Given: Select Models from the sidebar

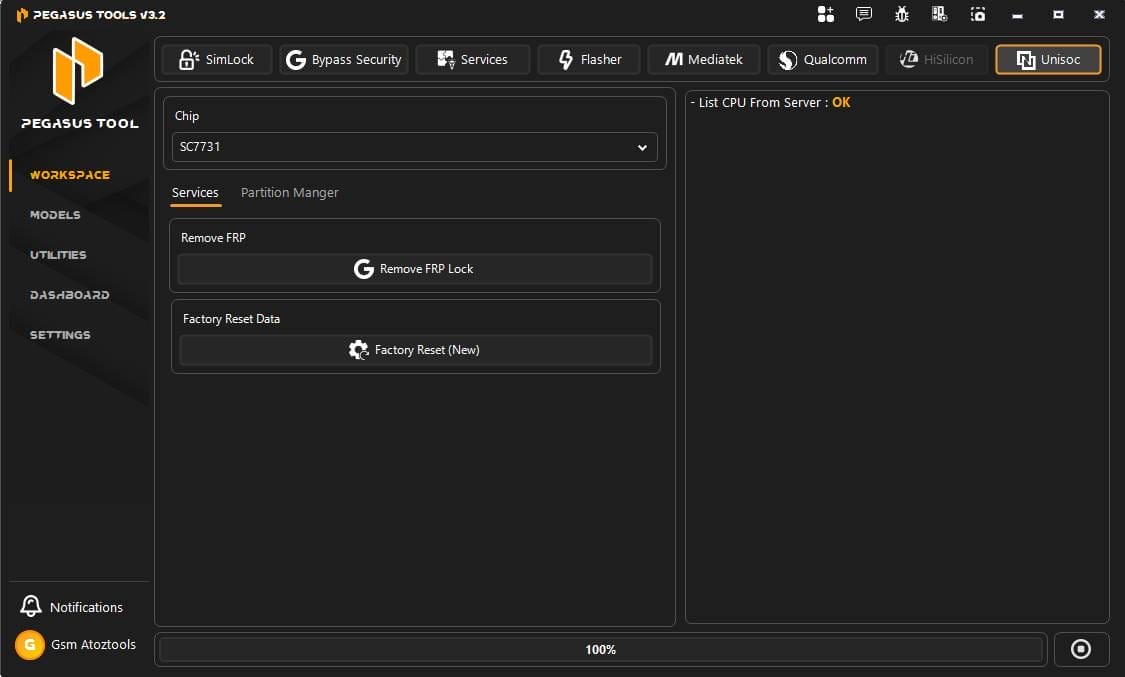Looking at the screenshot, I should point(55,214).
